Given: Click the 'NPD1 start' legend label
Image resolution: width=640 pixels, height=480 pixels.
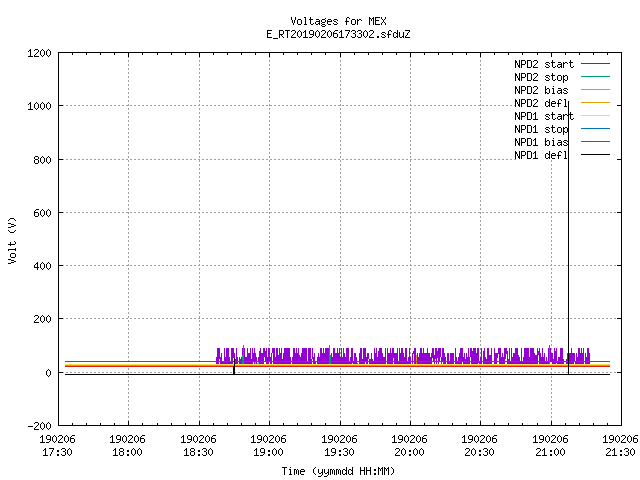Looking at the screenshot, I should [x=544, y=116].
